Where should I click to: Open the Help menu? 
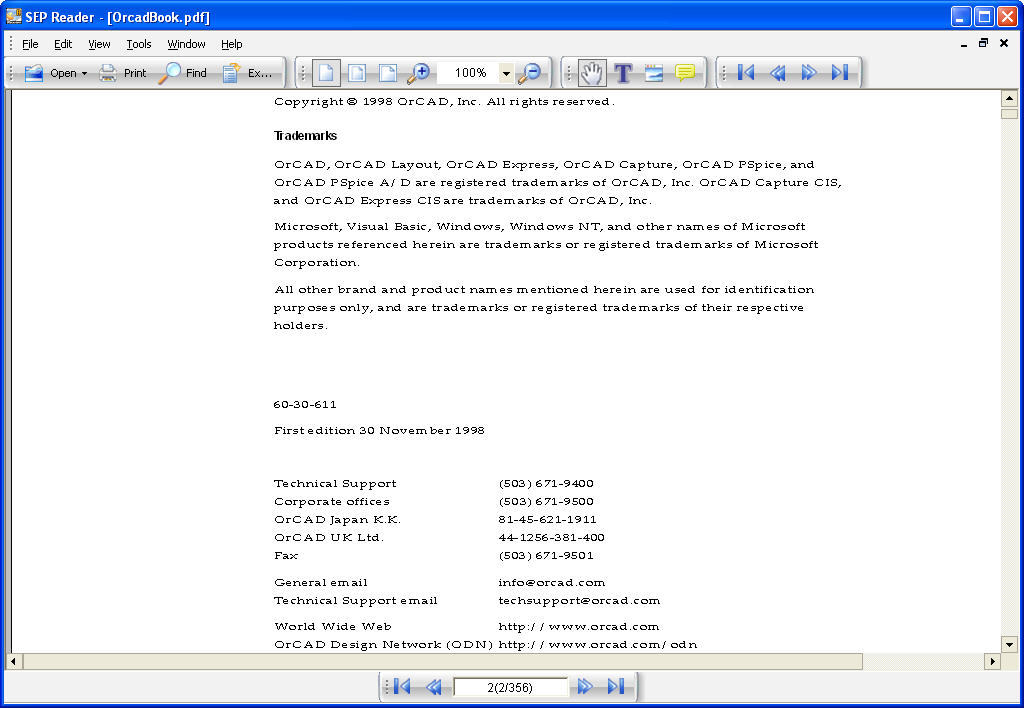tap(231, 44)
